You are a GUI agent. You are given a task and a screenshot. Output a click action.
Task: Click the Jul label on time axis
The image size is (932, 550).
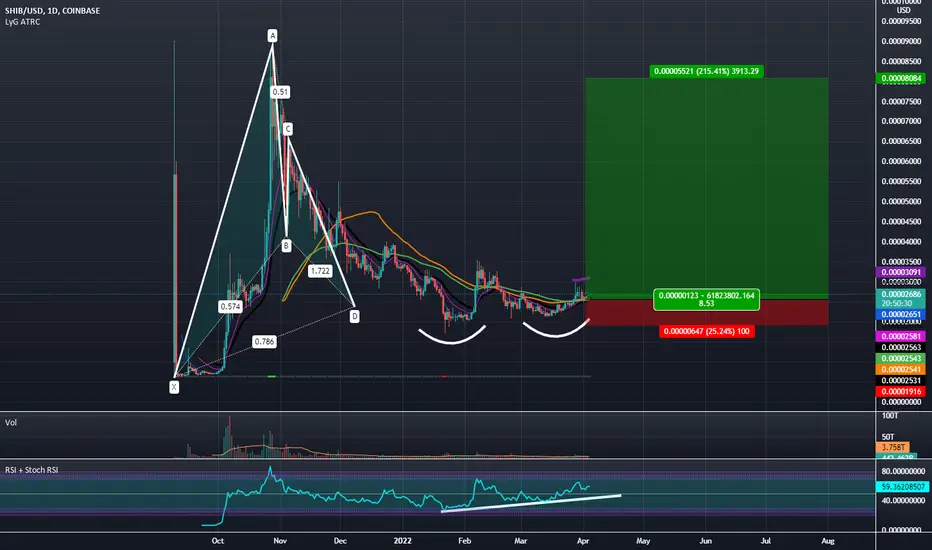766,541
